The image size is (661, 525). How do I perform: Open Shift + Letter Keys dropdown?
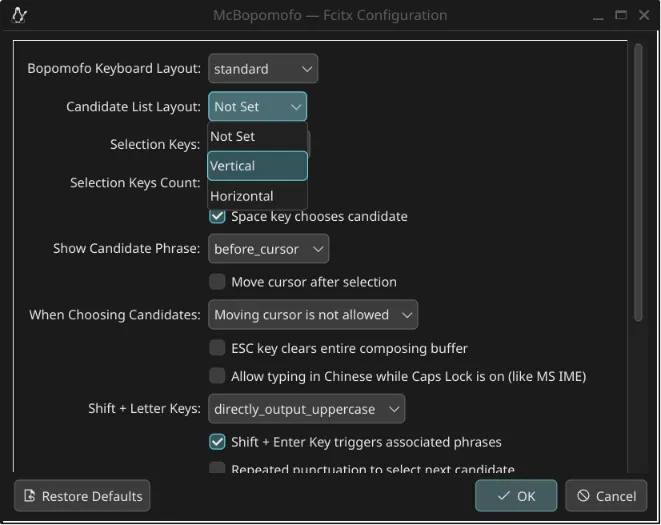(306, 409)
